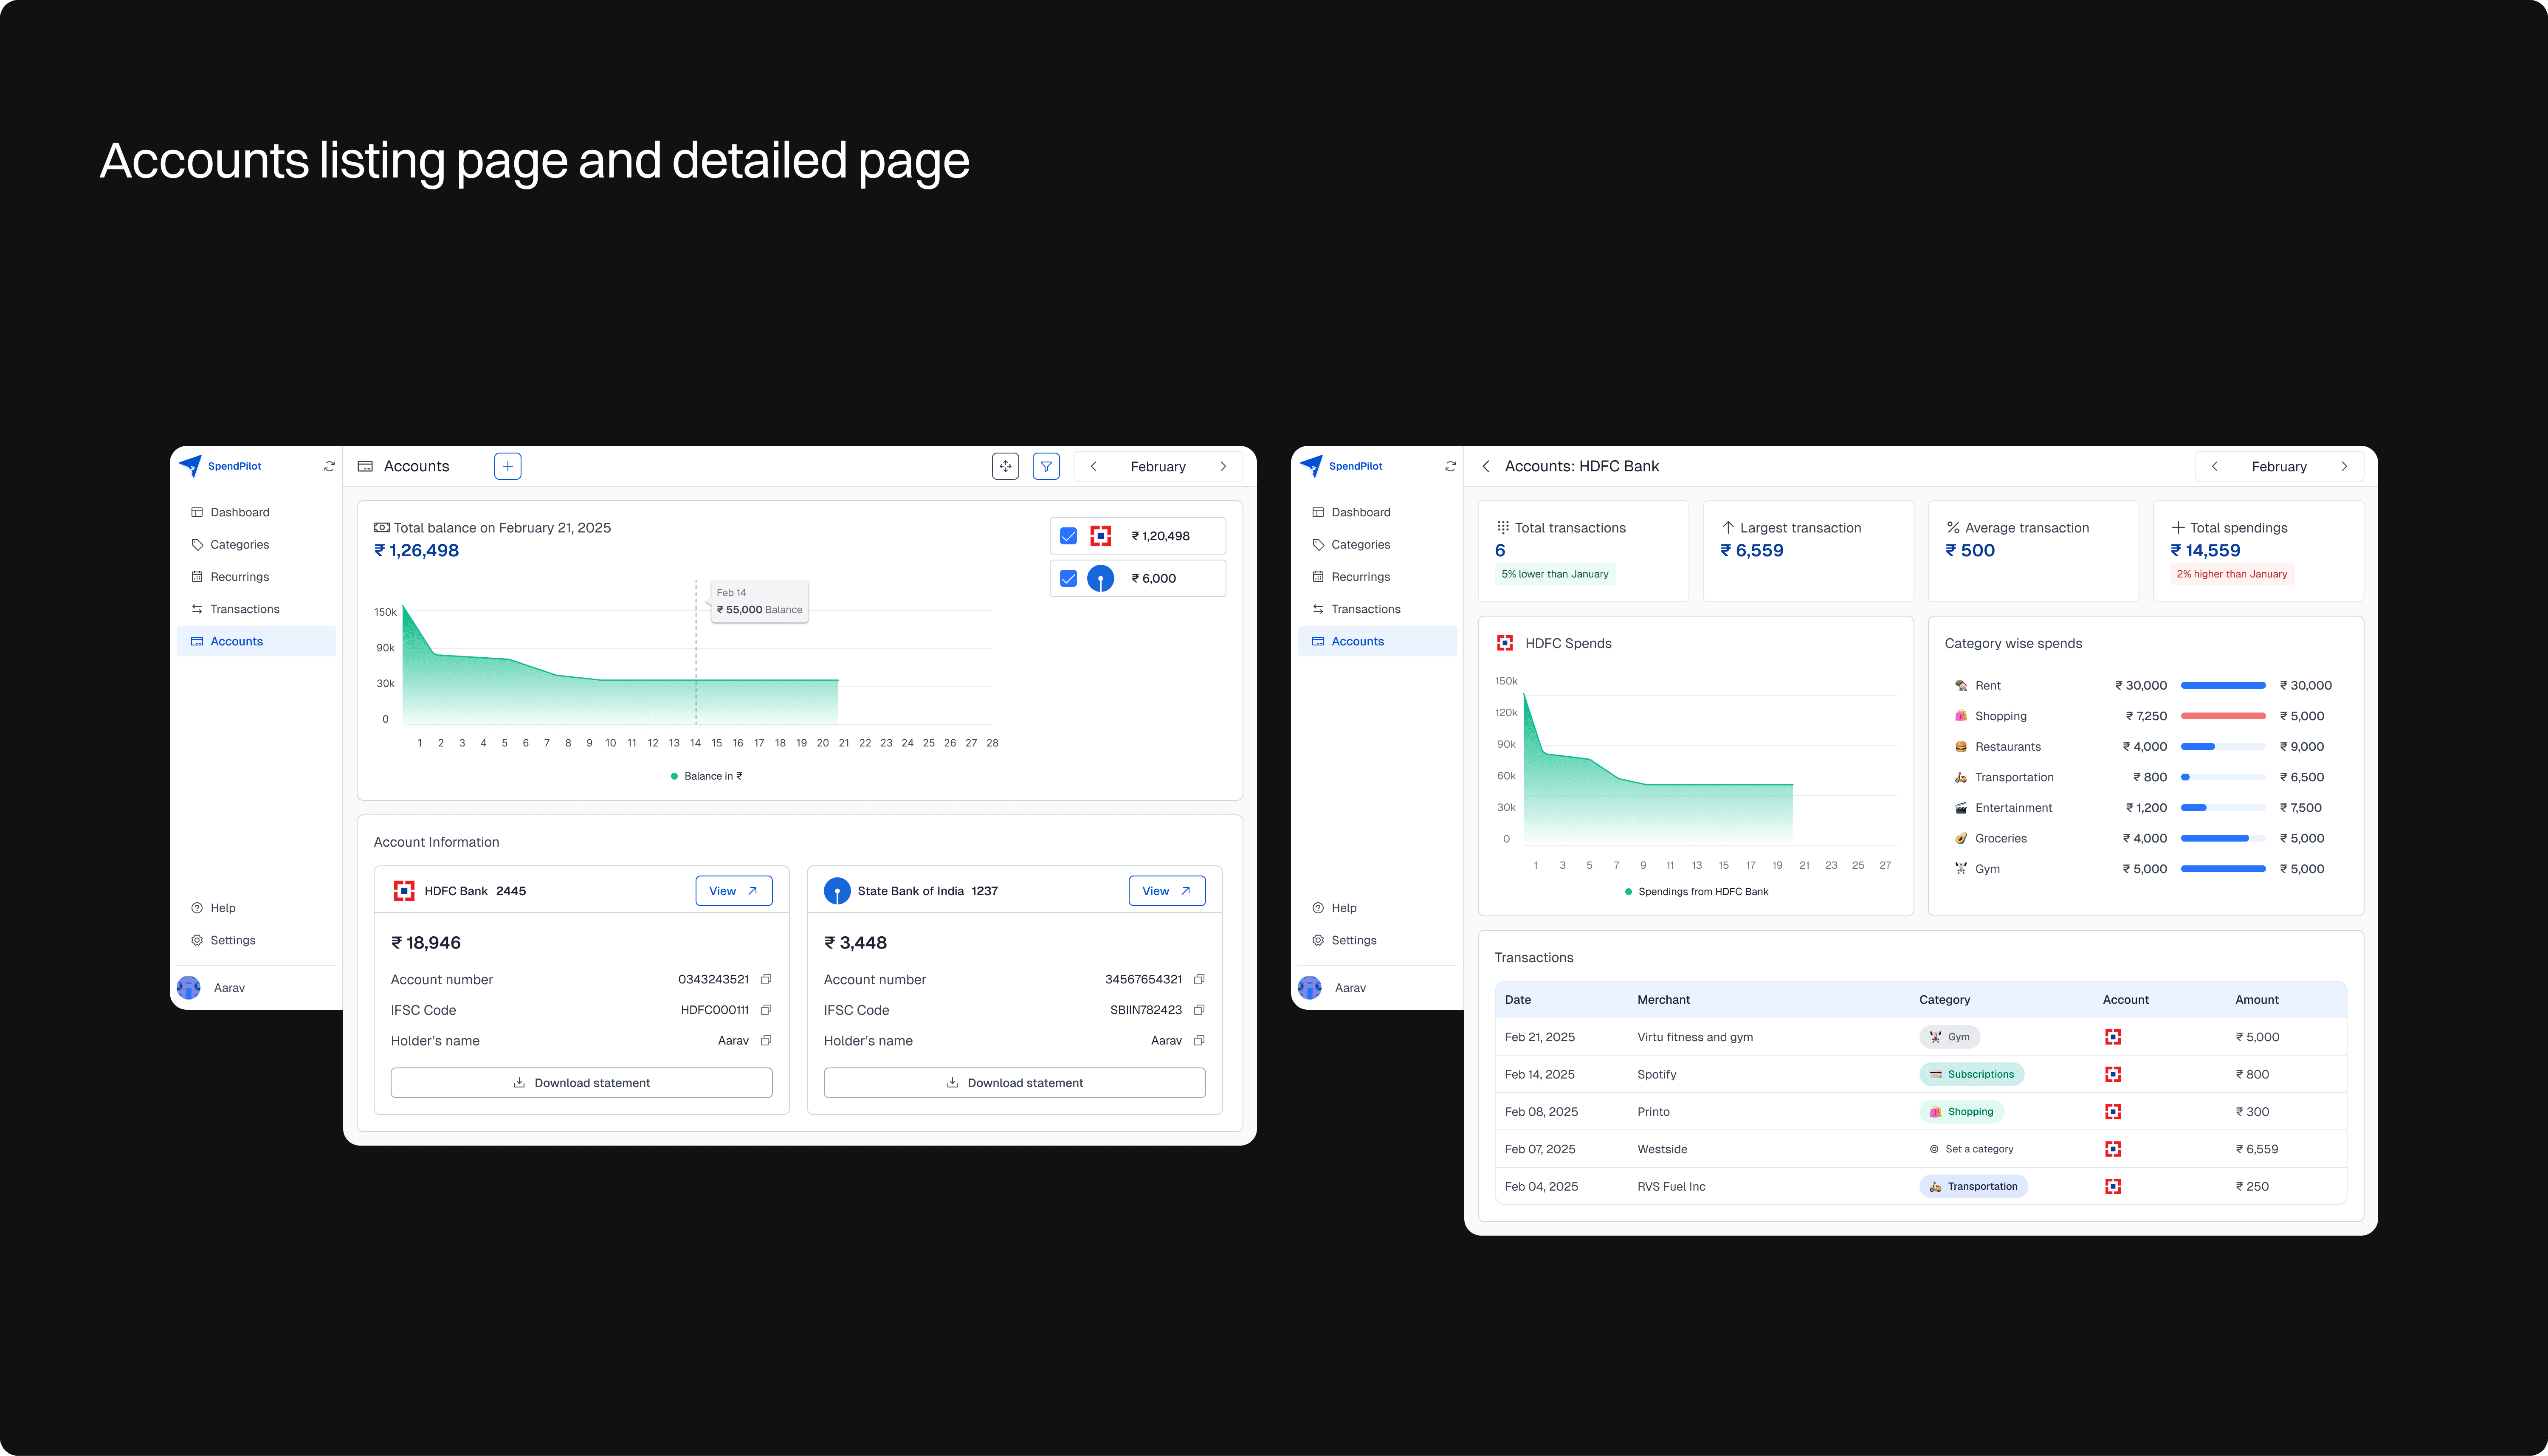Go to previous month in HDFC detail page

[x=2214, y=466]
